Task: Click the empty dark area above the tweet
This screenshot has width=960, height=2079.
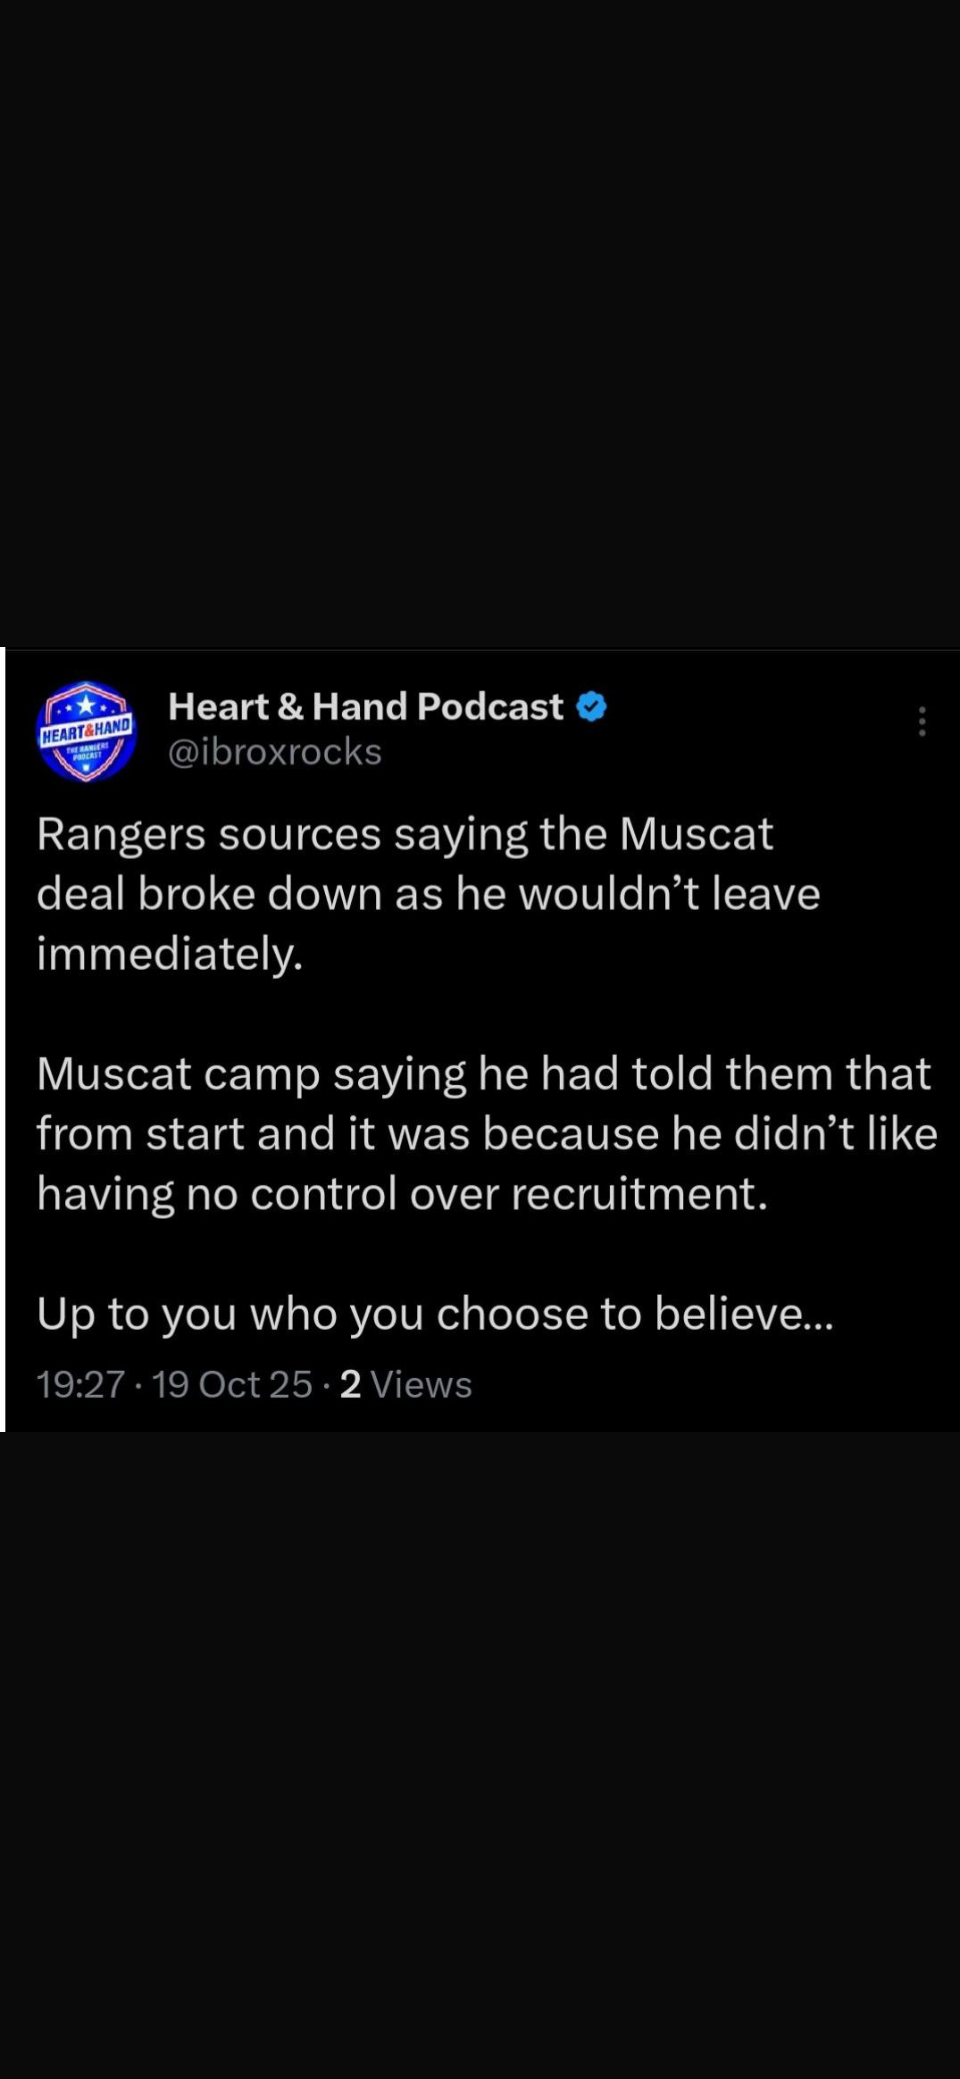Action: pos(480,320)
